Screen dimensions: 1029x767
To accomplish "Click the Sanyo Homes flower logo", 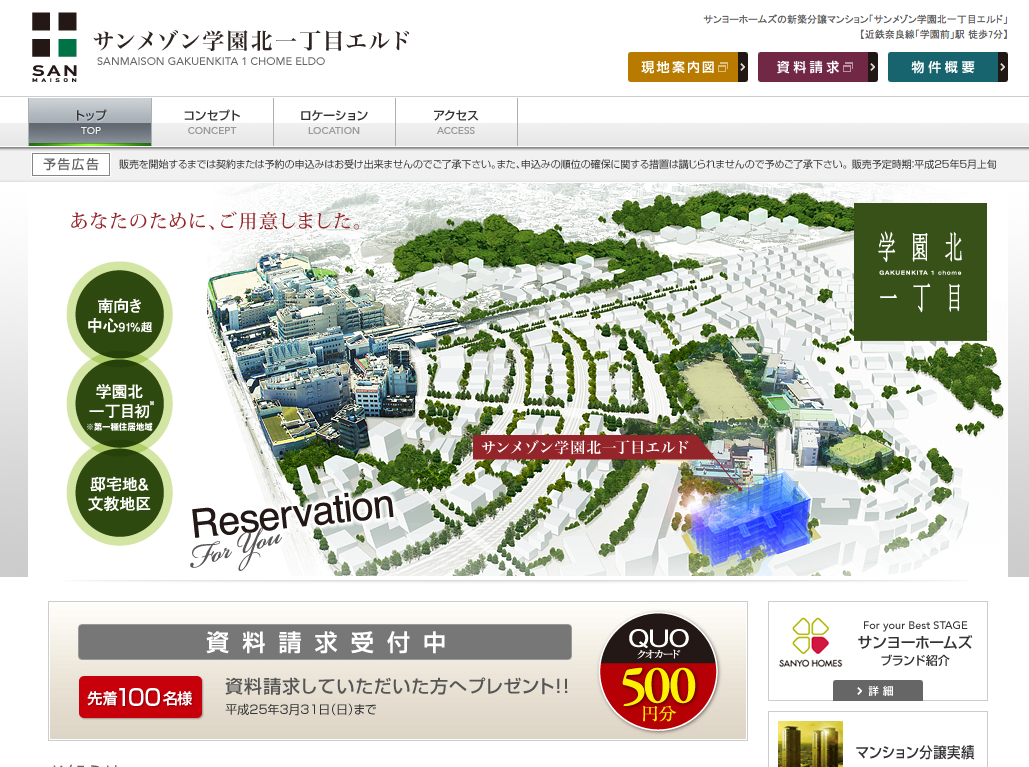I will coord(810,637).
